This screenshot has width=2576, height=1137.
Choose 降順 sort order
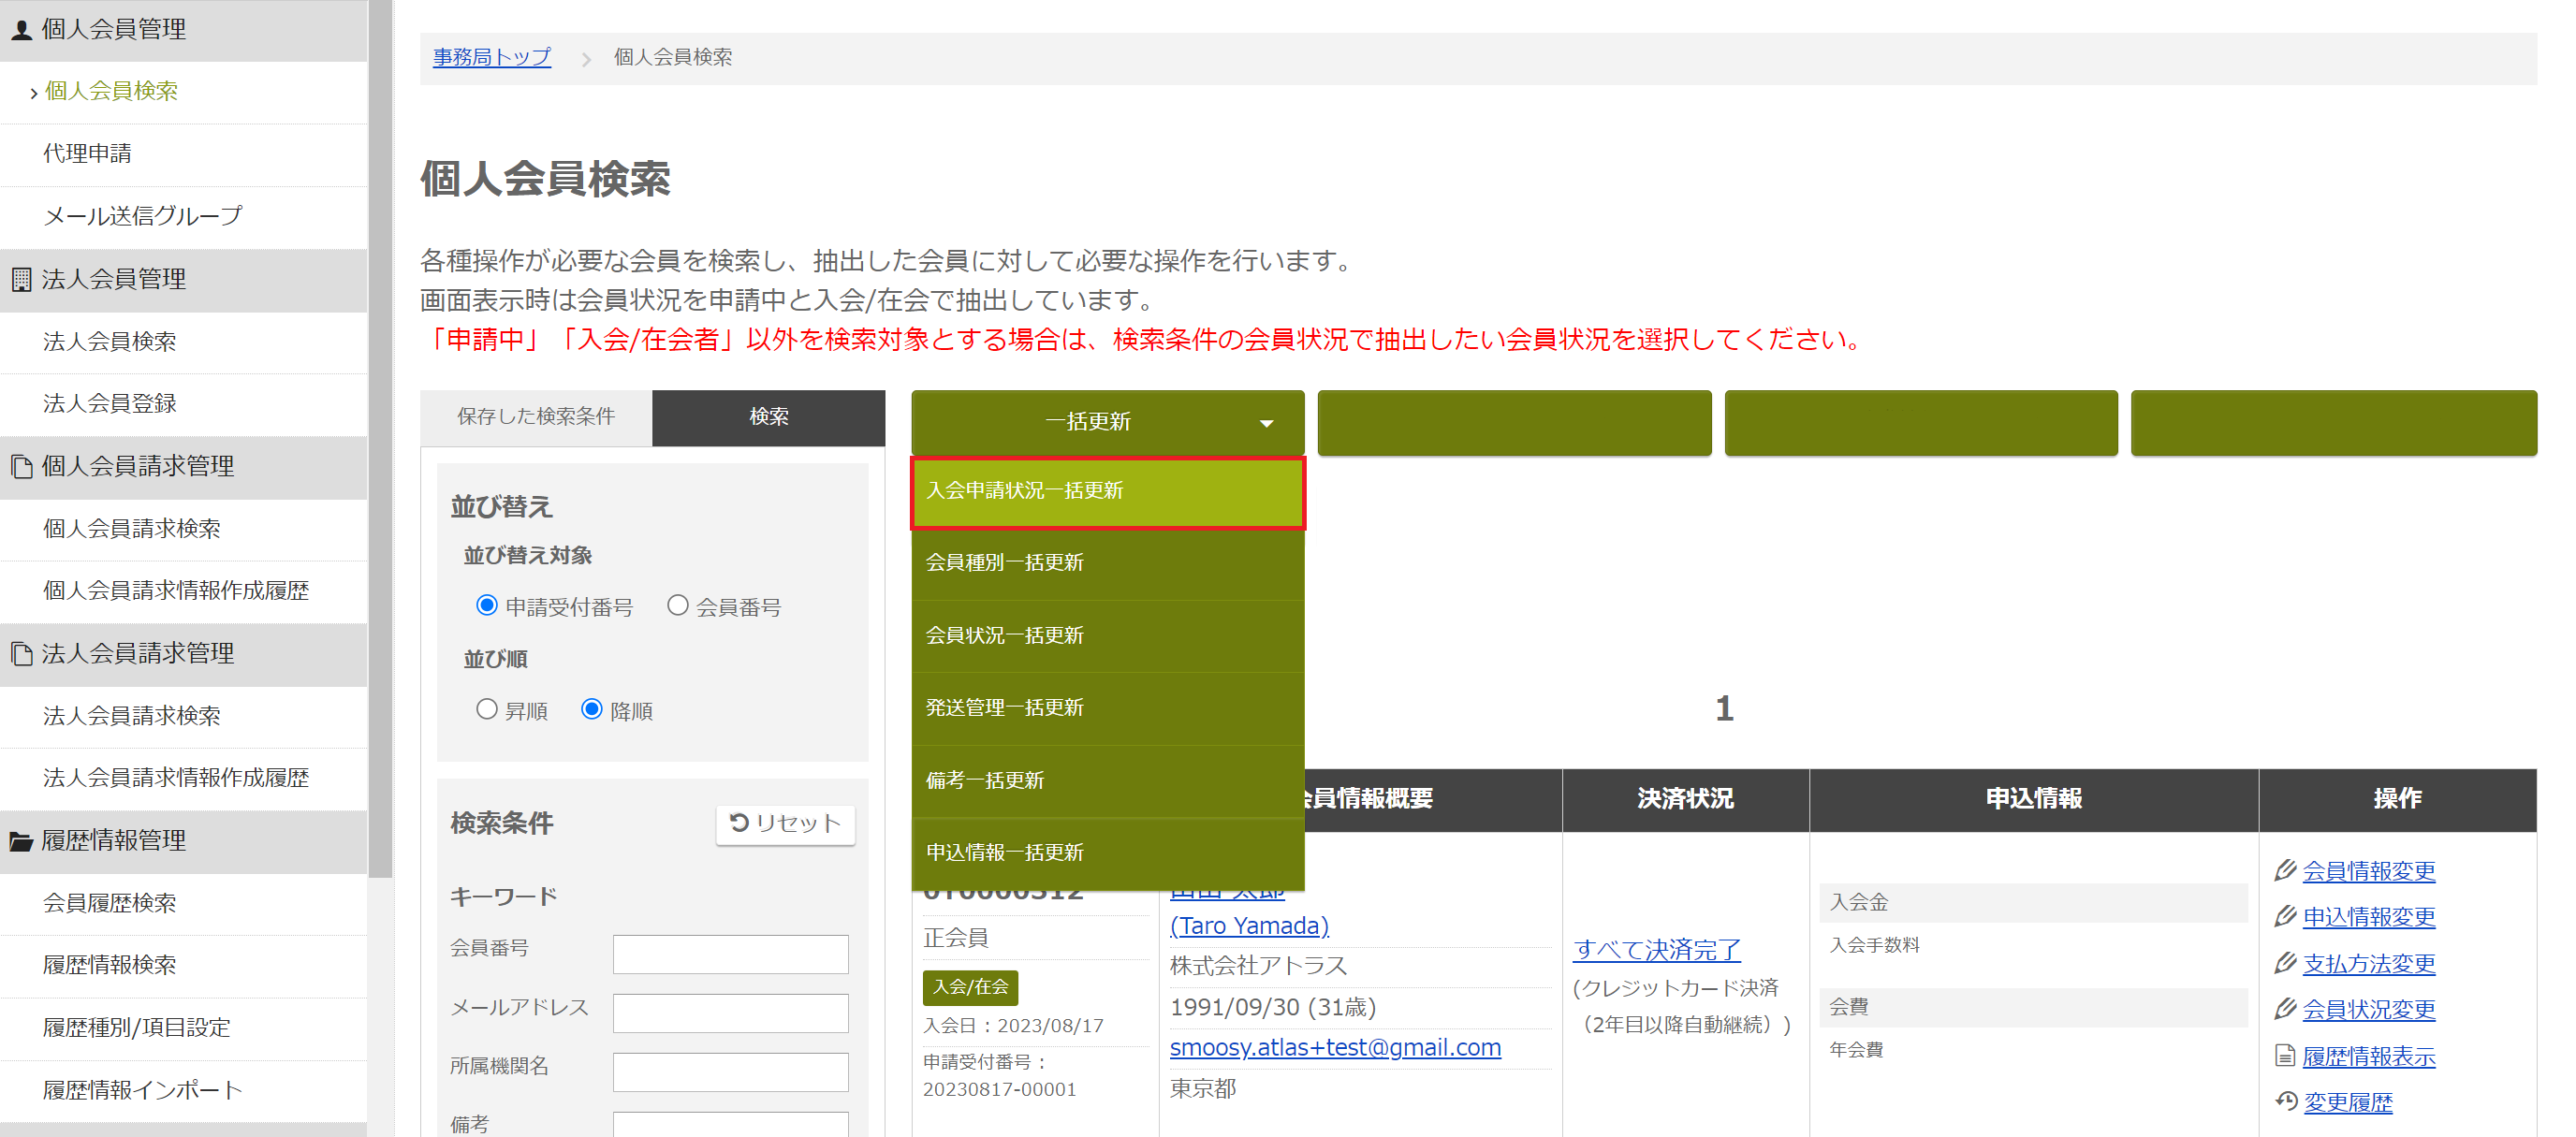pos(592,709)
